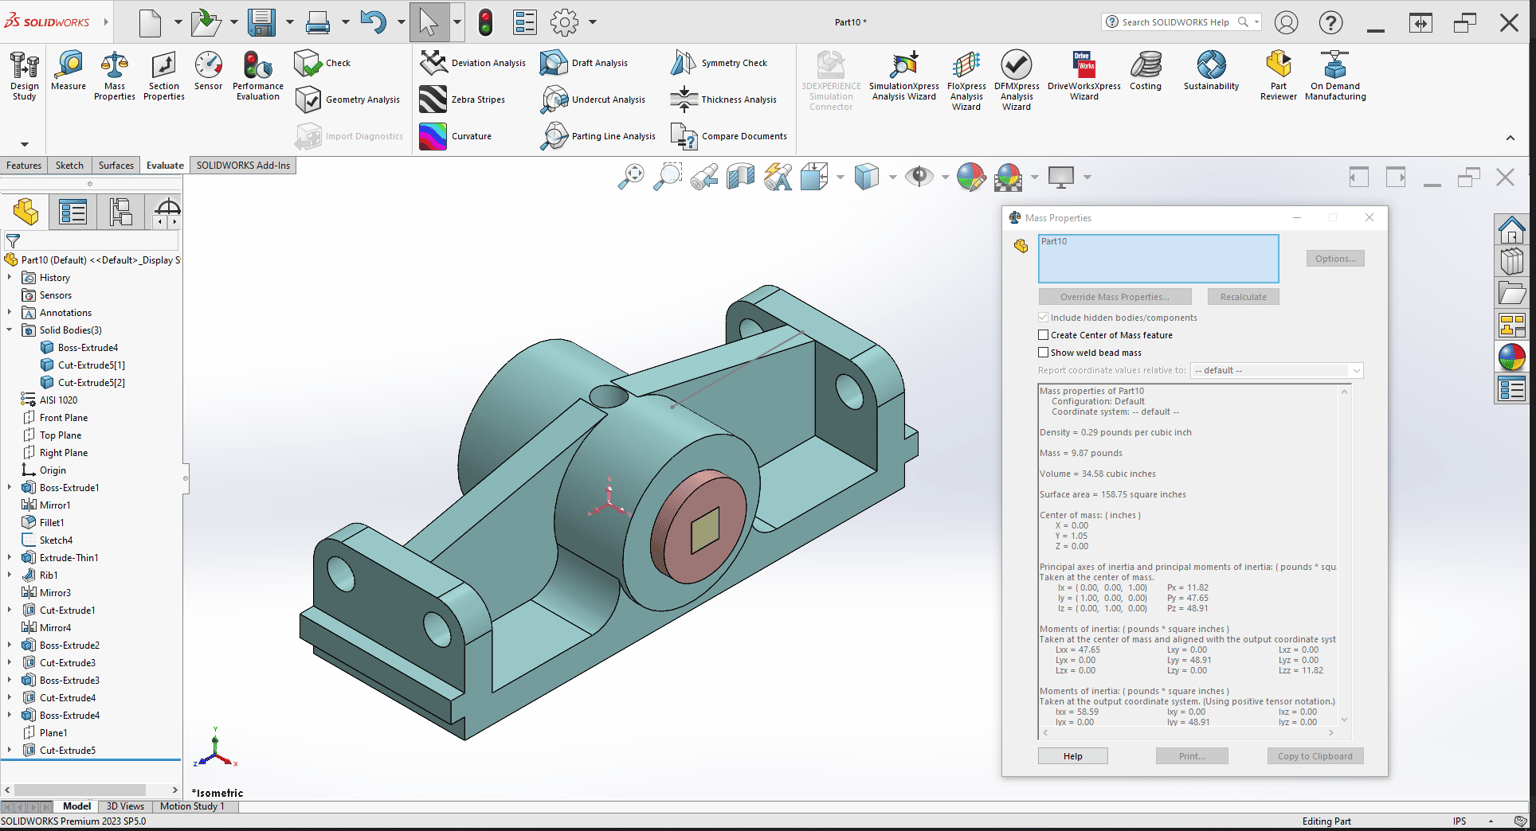
Task: Enable Show weld bead mass
Action: tap(1043, 353)
